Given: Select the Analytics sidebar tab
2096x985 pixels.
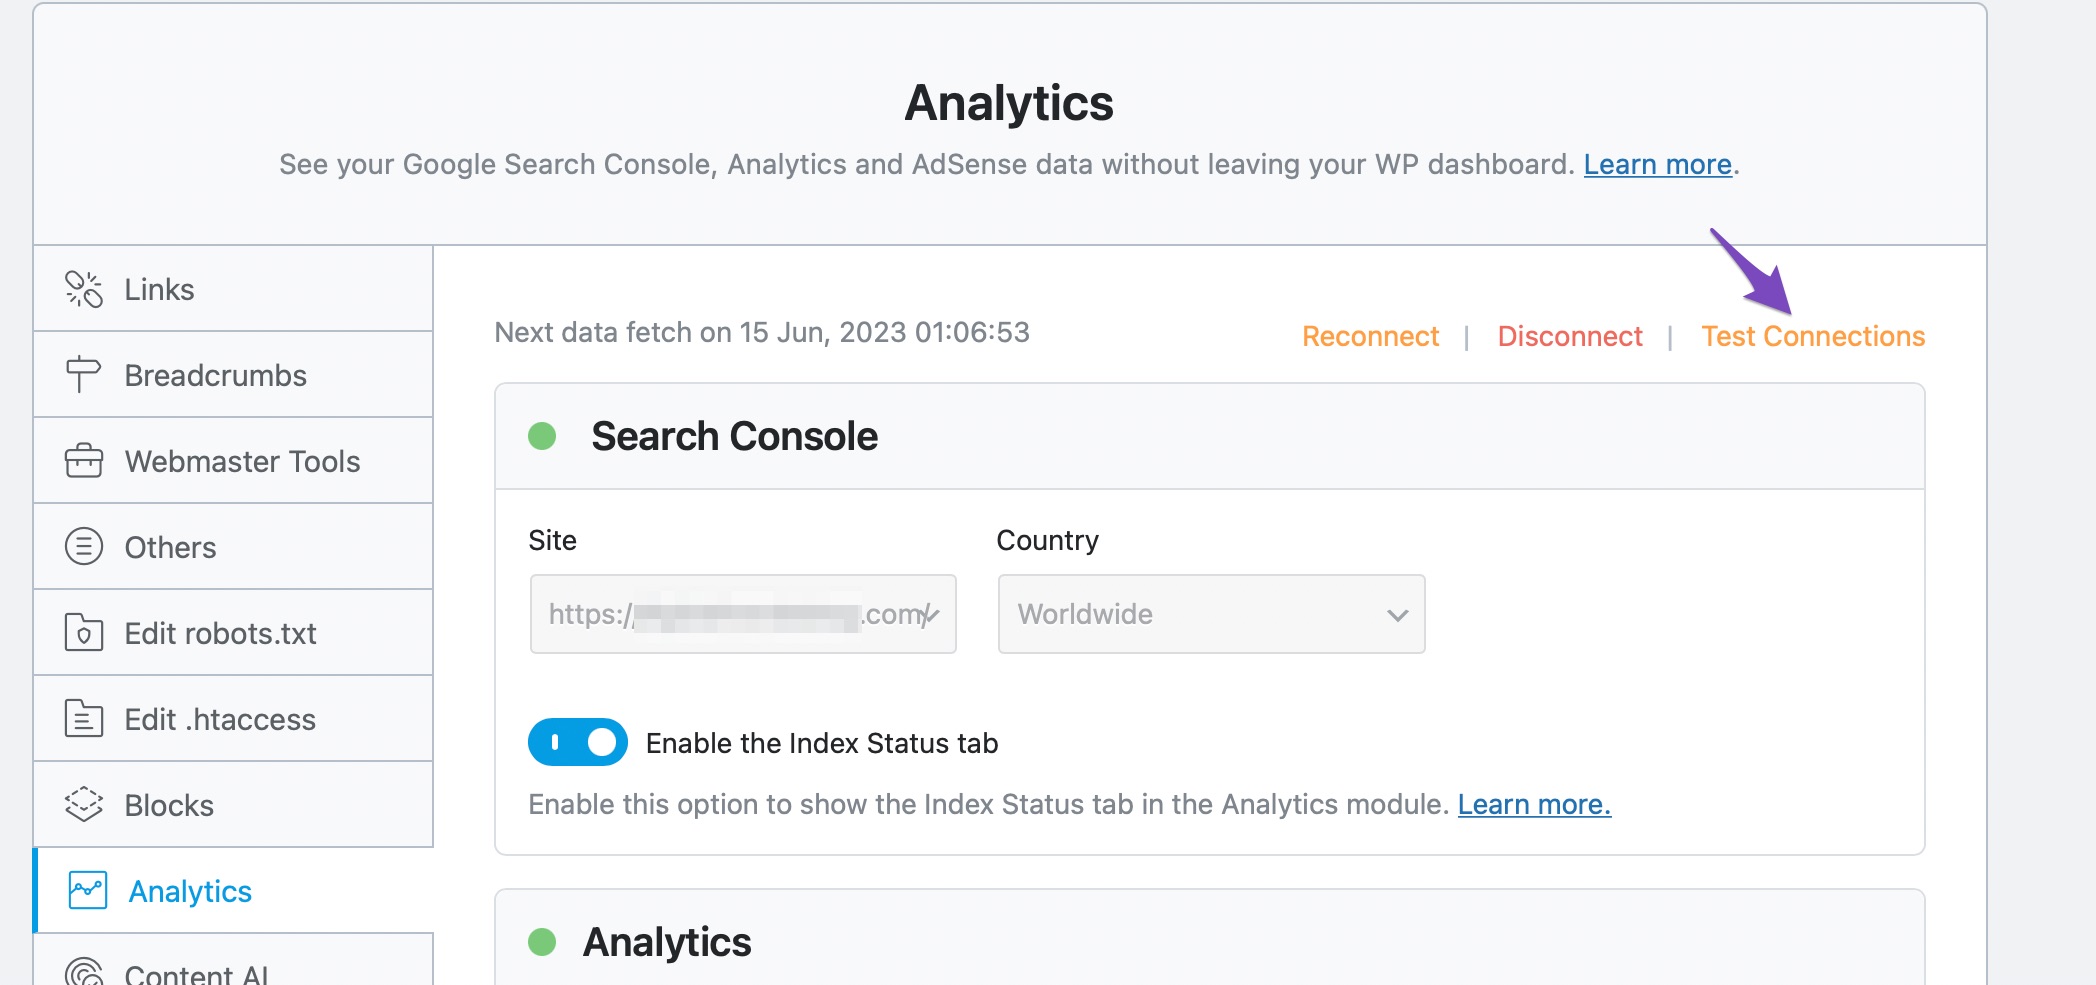Looking at the screenshot, I should pos(233,891).
